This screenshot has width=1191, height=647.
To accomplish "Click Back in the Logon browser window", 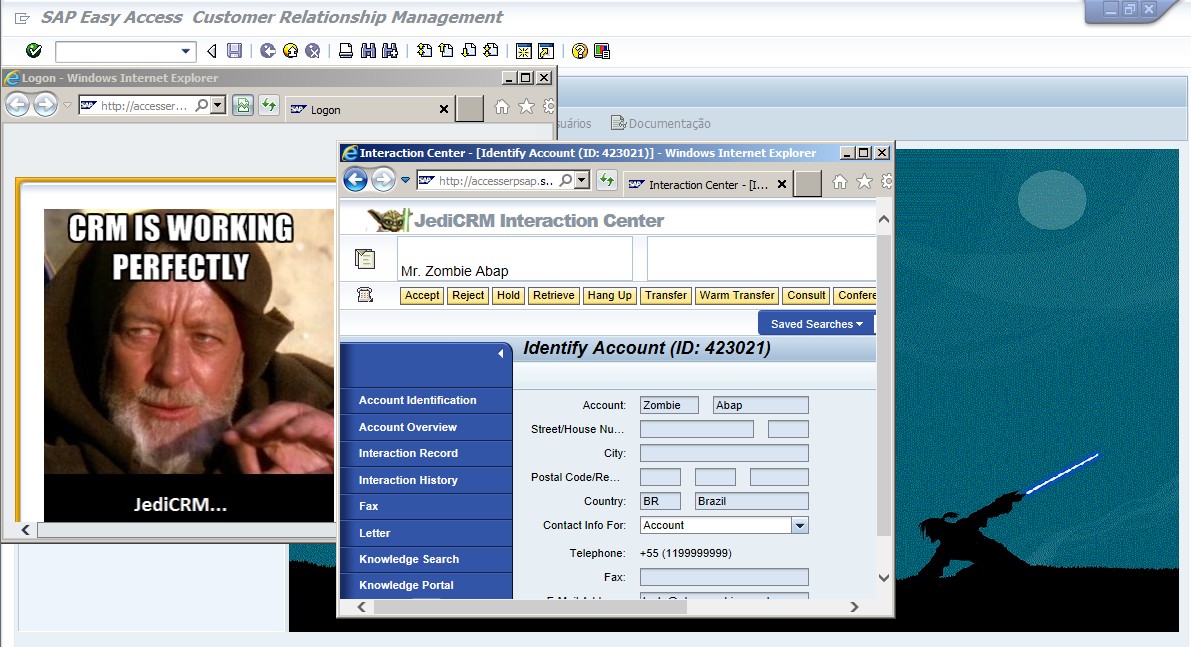I will pyautogui.click(x=17, y=105).
